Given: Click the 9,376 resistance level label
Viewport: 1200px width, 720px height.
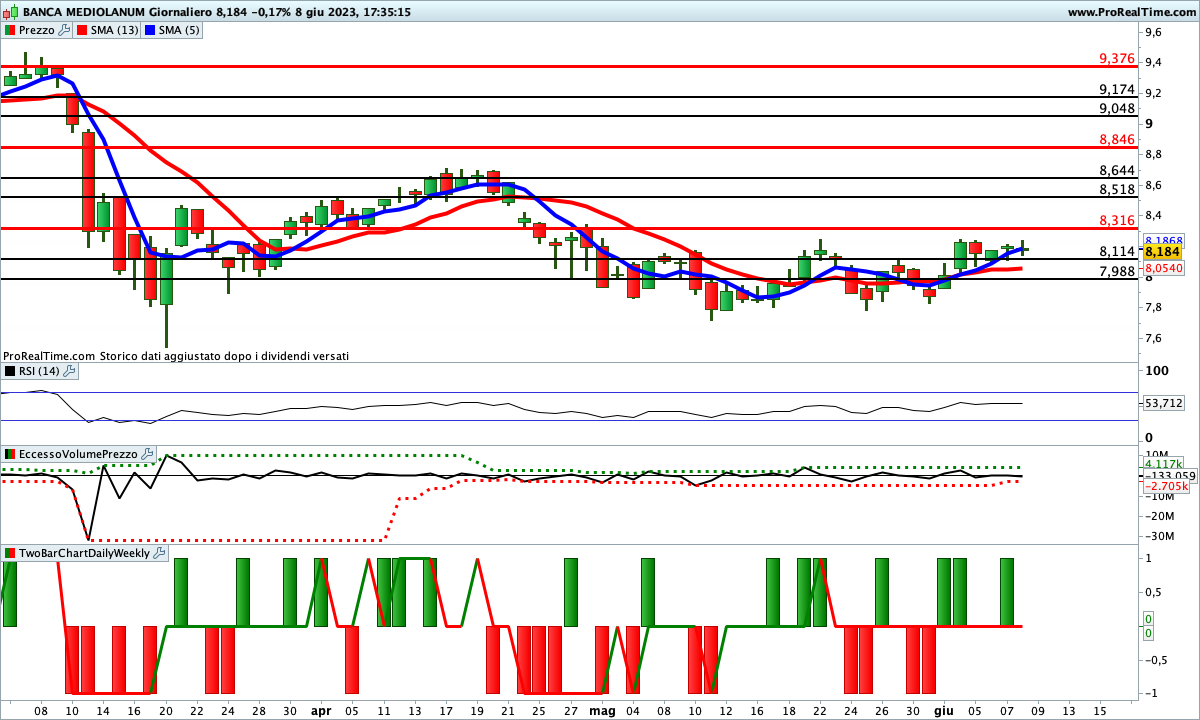Looking at the screenshot, I should [x=1117, y=59].
